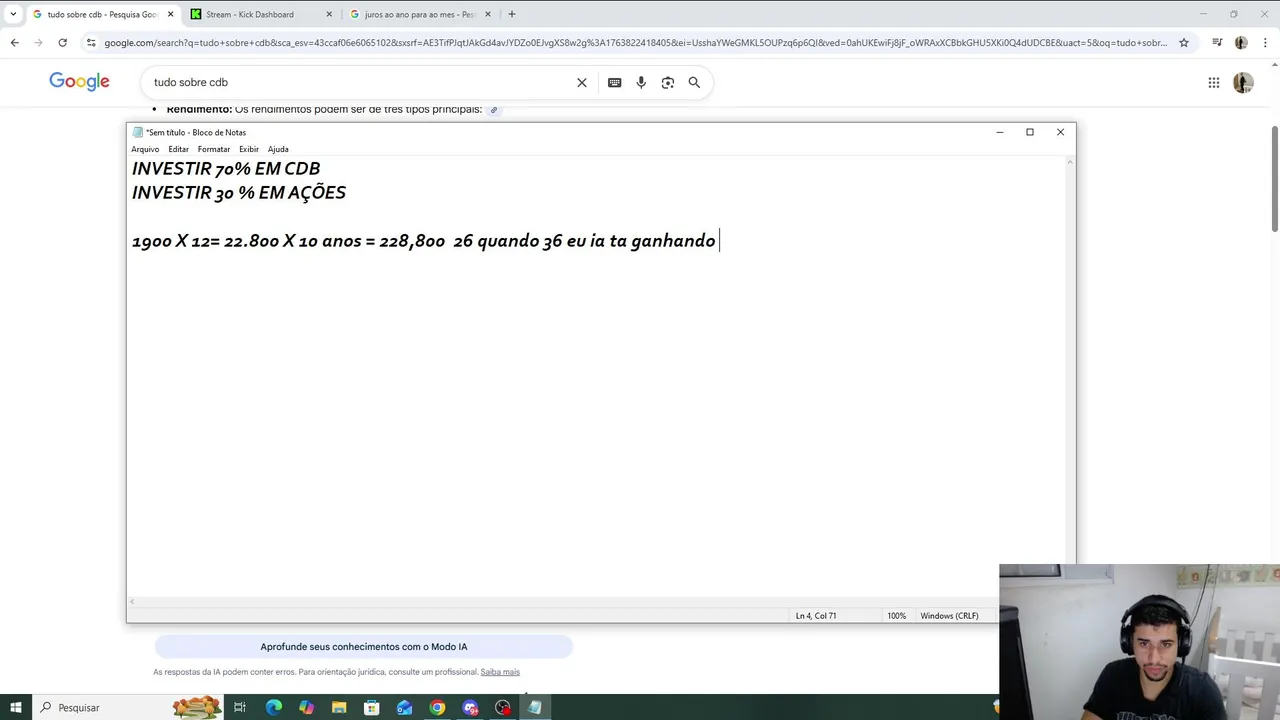Image resolution: width=1280 pixels, height=720 pixels.
Task: Open Task View on the taskbar
Action: click(x=240, y=707)
